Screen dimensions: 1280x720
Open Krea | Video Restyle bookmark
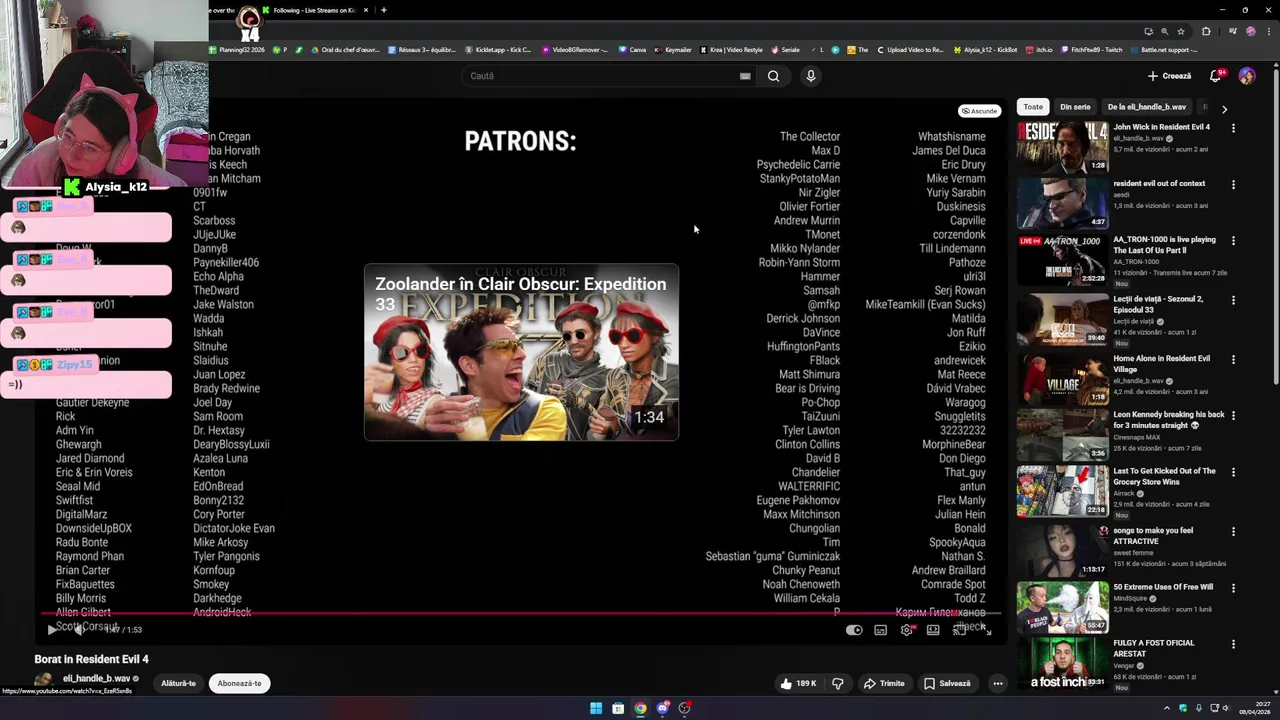coord(730,50)
